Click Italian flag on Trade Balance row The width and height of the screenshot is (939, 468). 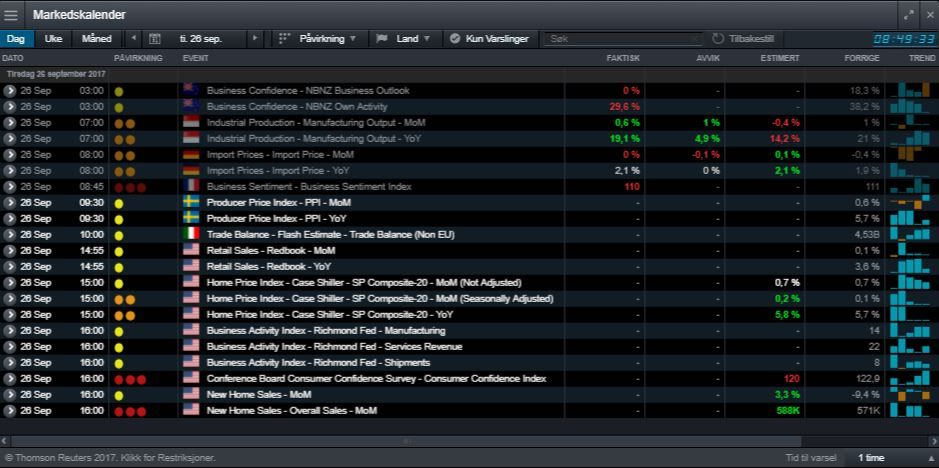coord(191,234)
